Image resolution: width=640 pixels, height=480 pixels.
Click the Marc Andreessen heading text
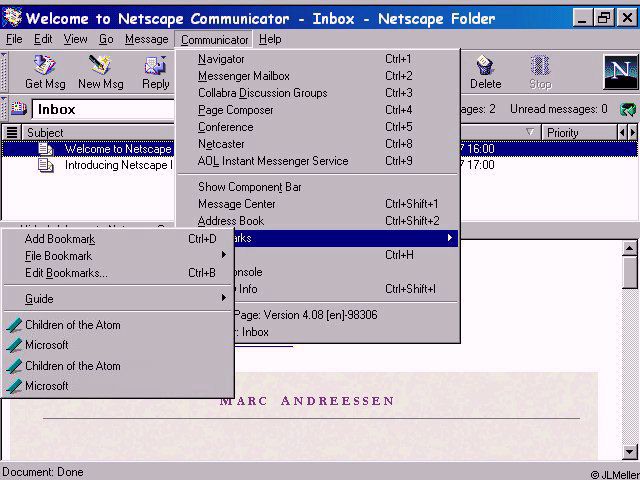pos(307,401)
